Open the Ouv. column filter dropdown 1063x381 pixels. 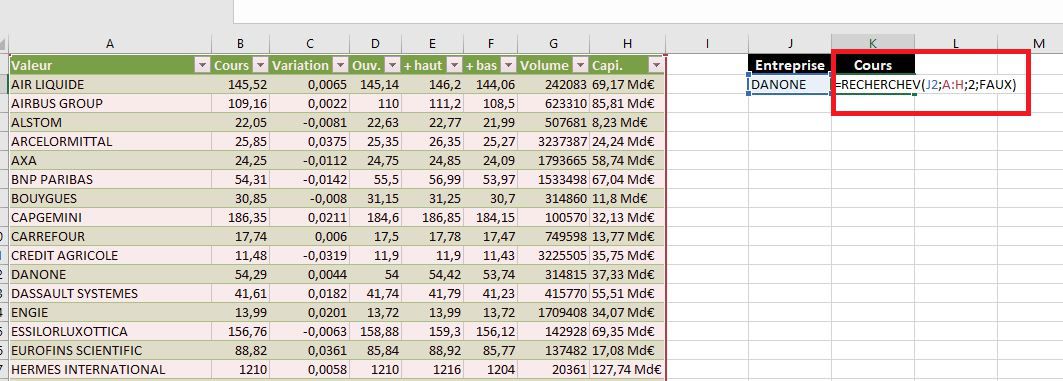[393, 66]
